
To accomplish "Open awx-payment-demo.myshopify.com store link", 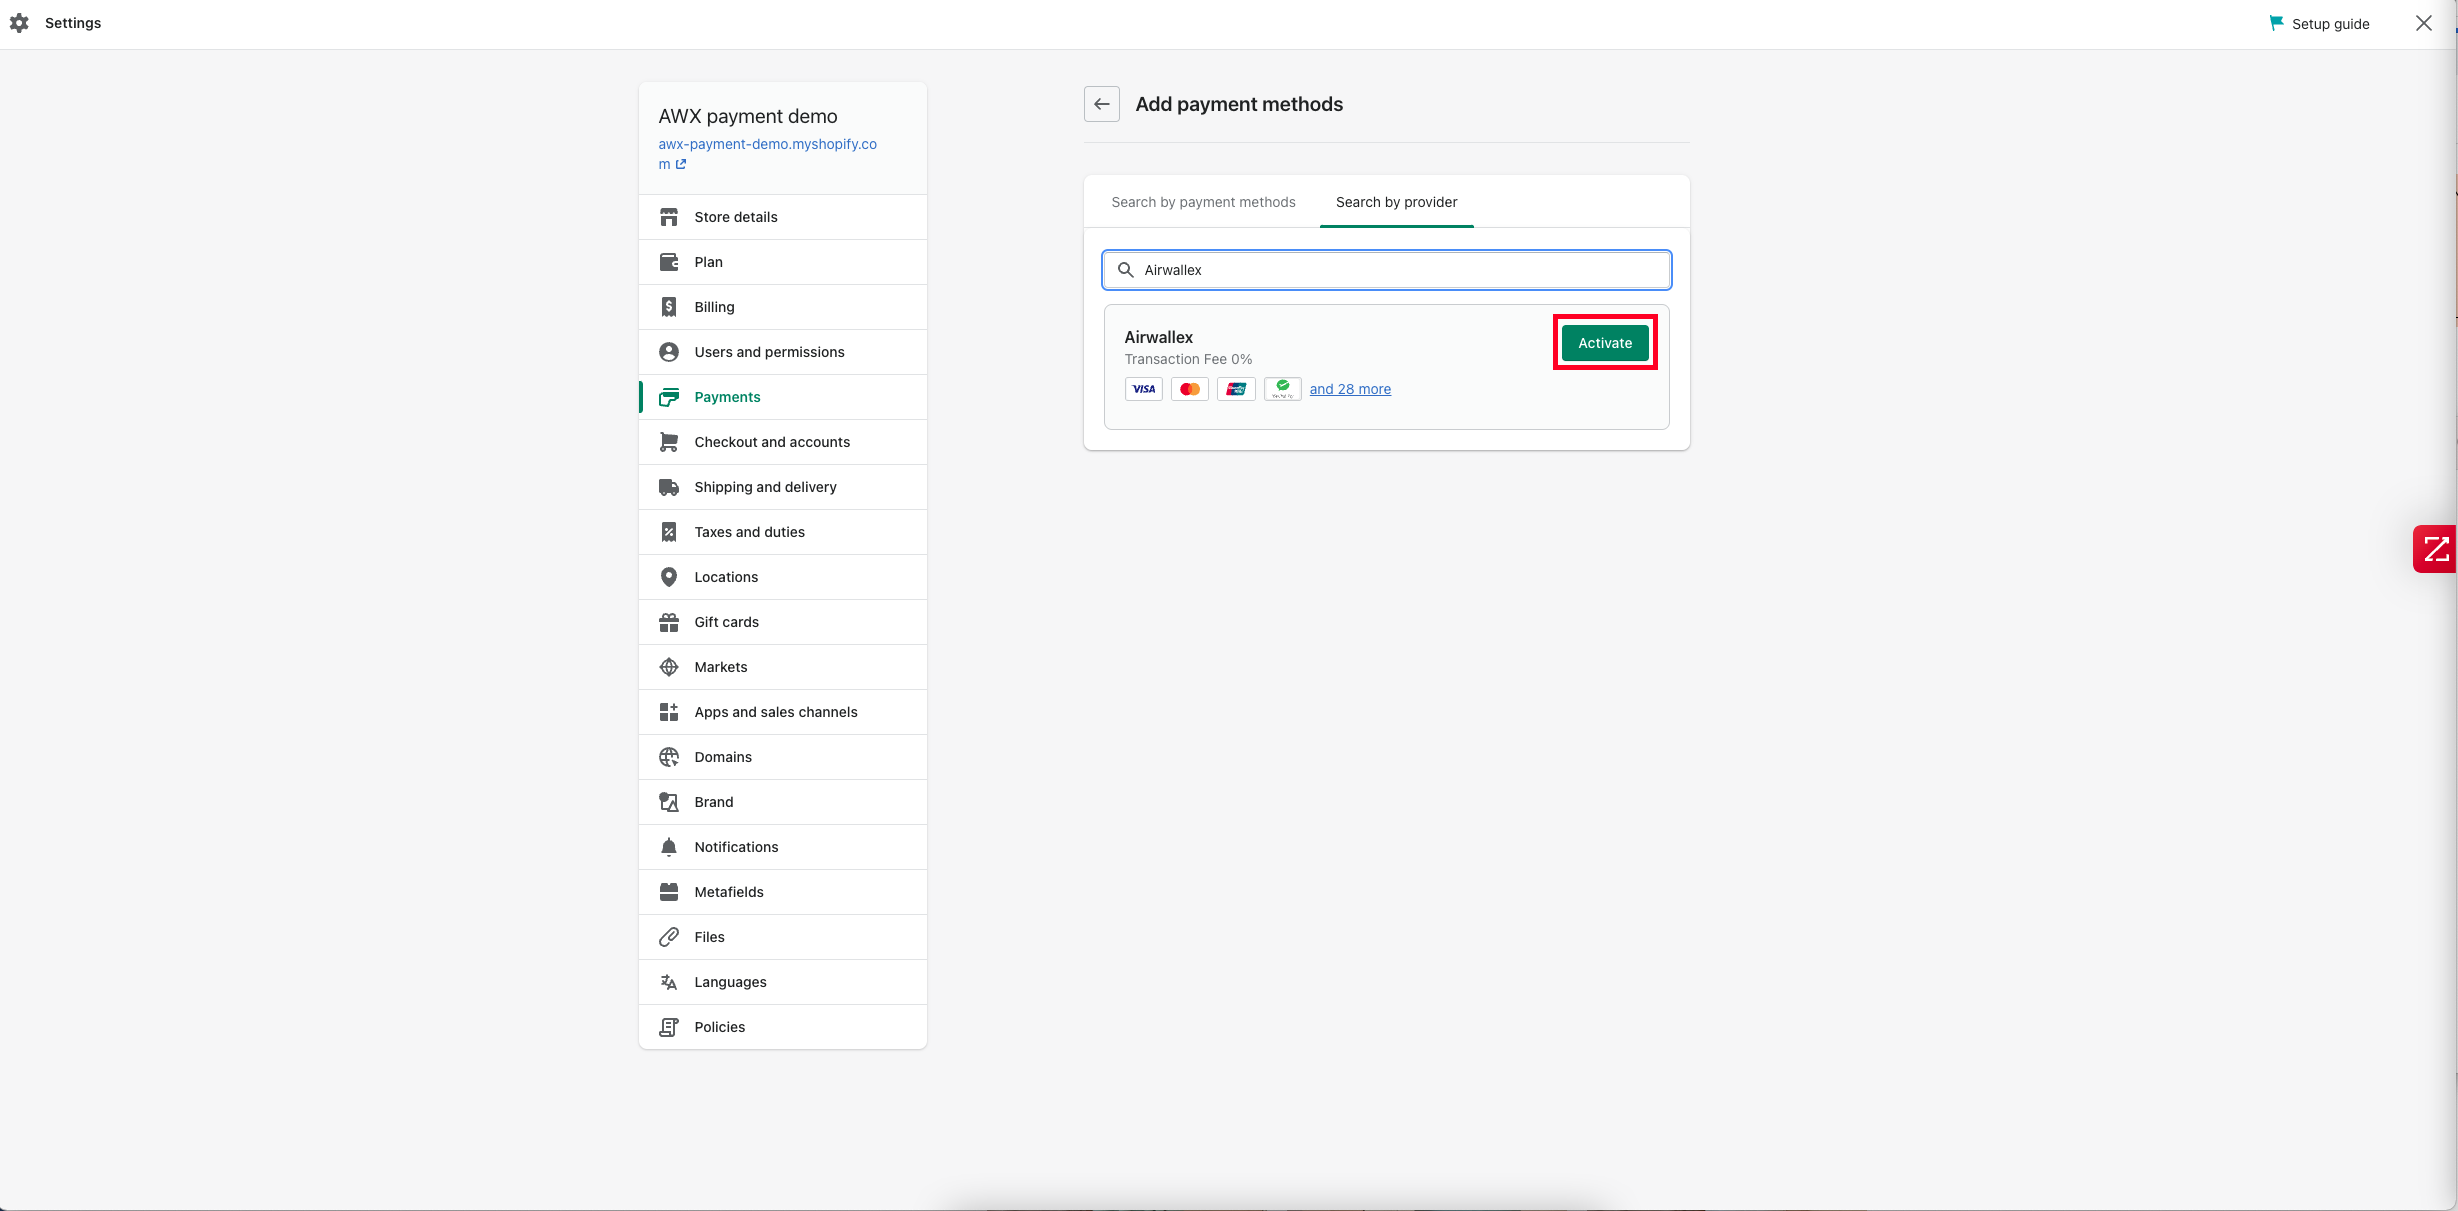I will 767,154.
